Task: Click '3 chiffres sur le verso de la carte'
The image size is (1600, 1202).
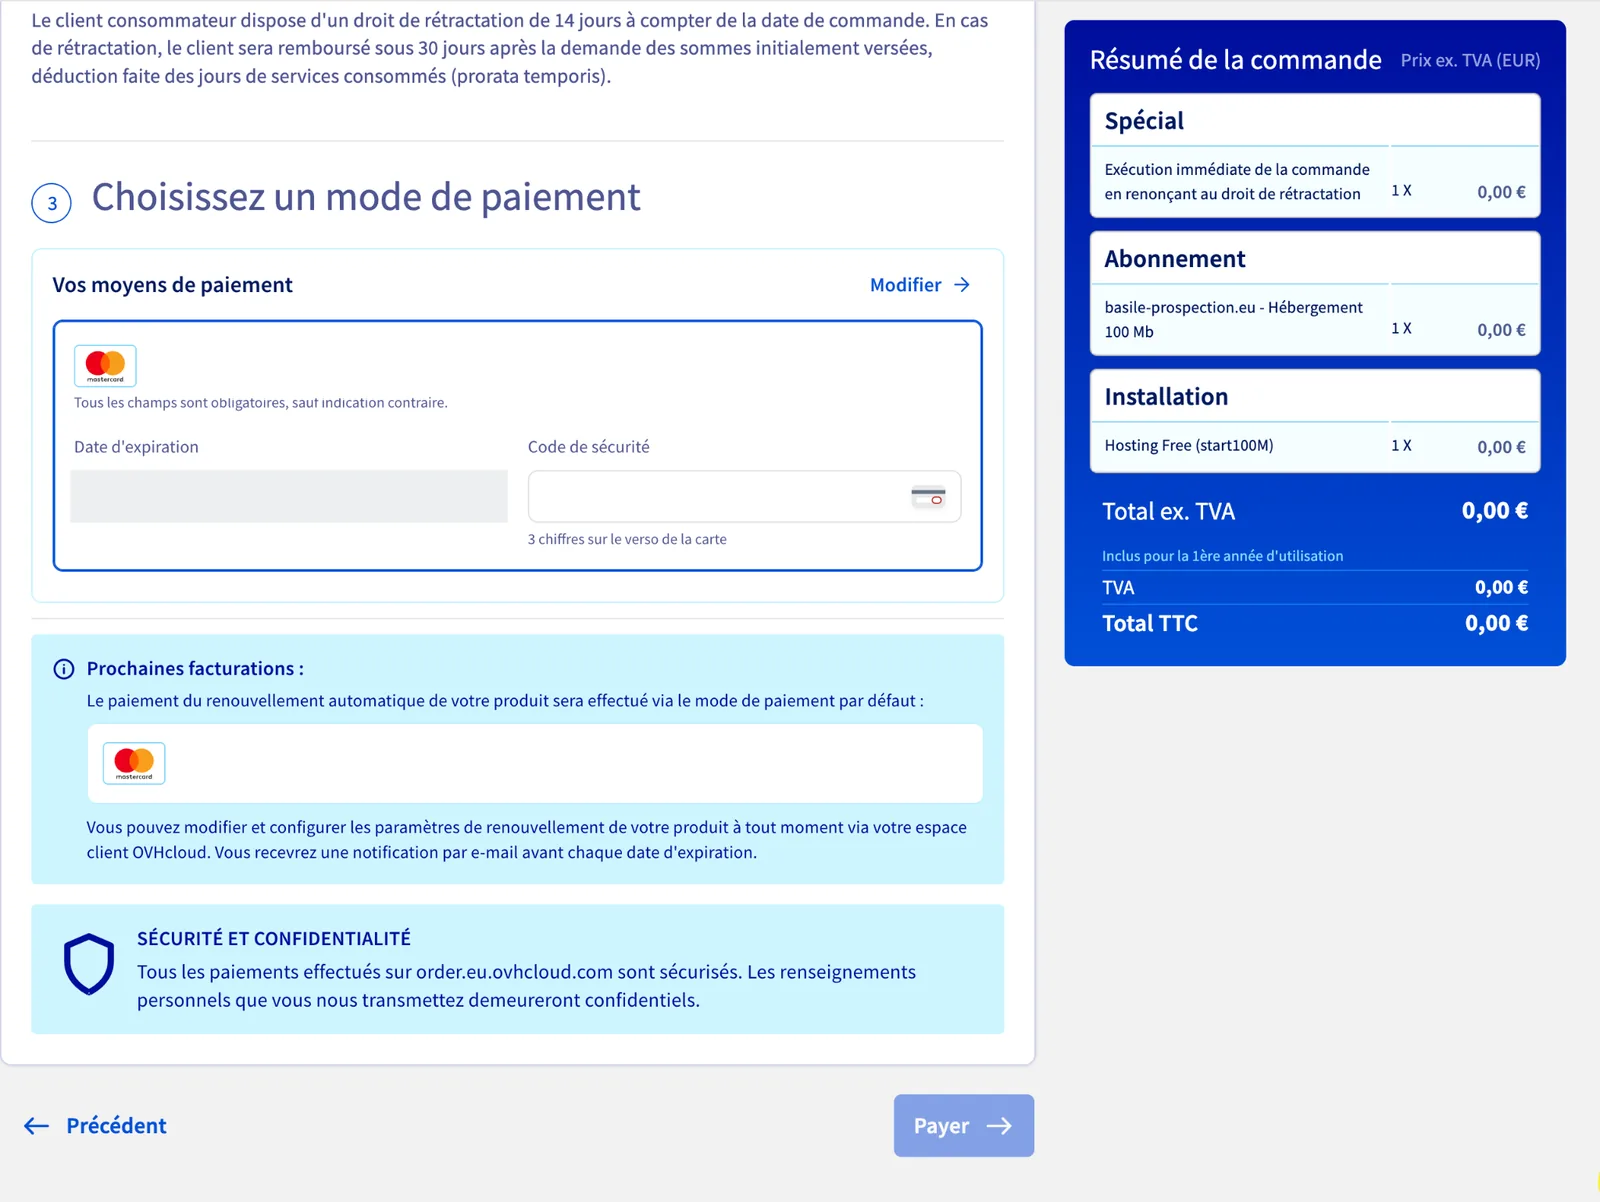Action: click(627, 539)
